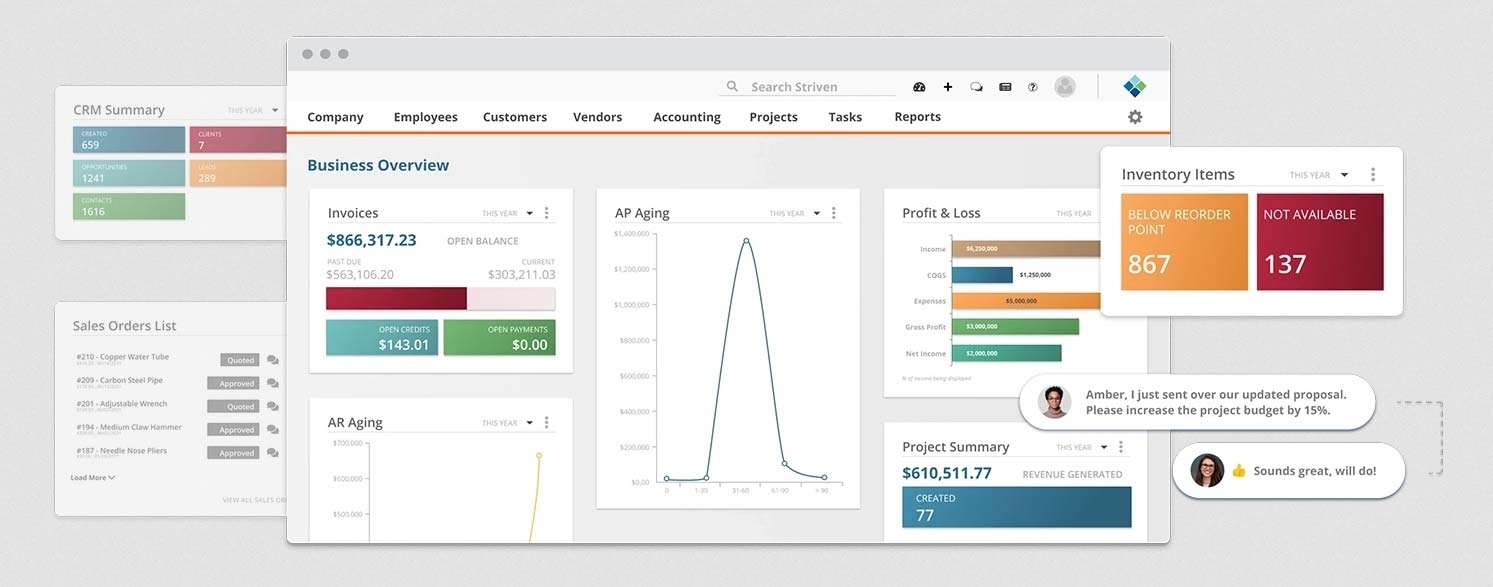The height and width of the screenshot is (587, 1493).
Task: Open the Company menu
Action: tap(335, 117)
